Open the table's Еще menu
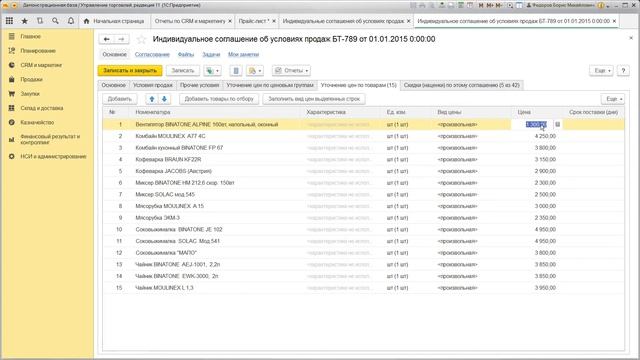Viewport: 640px width, 360px height. pyautogui.click(x=613, y=99)
